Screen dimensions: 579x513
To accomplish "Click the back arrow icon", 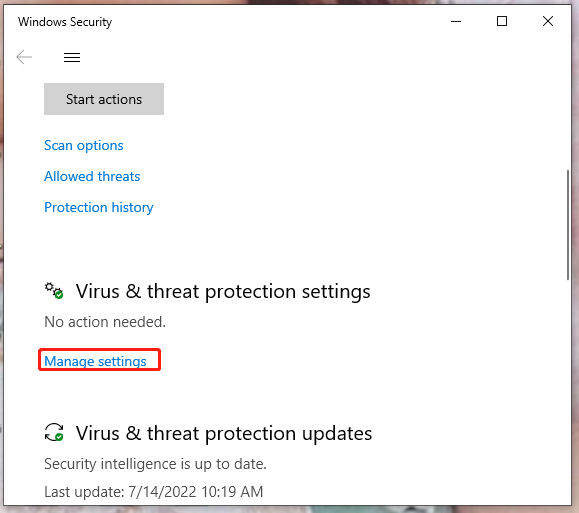I will (x=24, y=57).
